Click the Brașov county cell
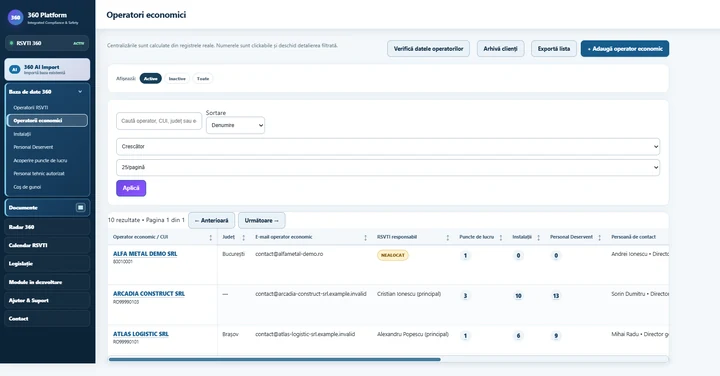 pos(231,334)
